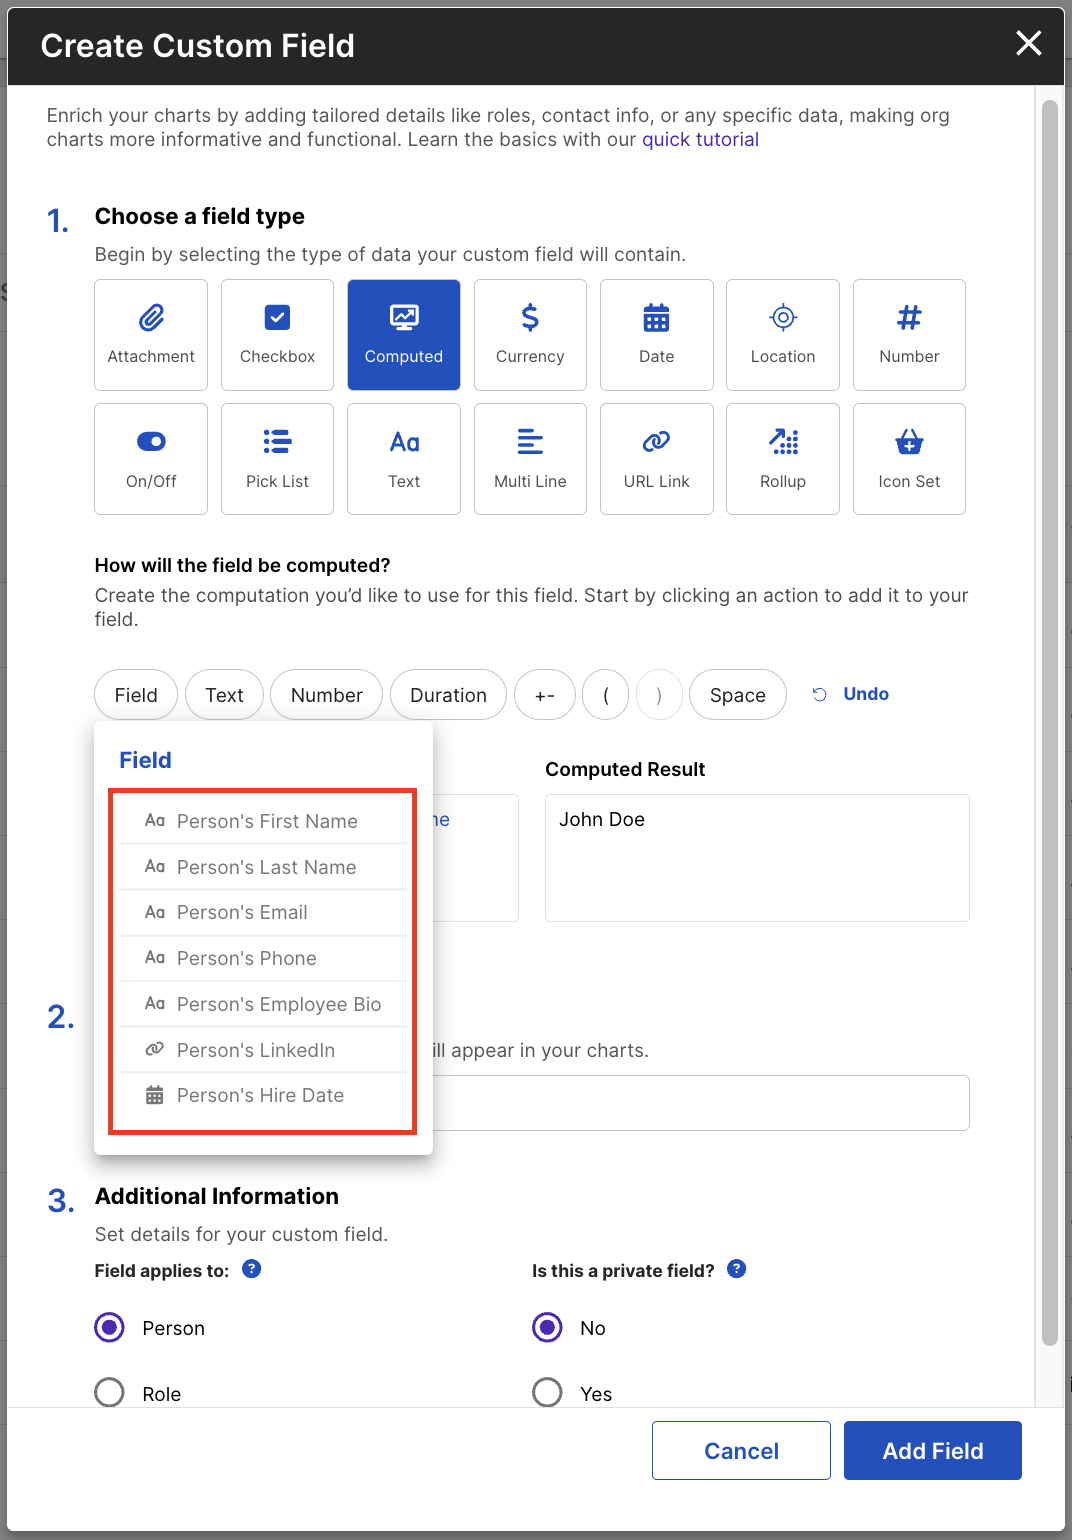
Task: Choose the Date field type
Action: pyautogui.click(x=657, y=335)
